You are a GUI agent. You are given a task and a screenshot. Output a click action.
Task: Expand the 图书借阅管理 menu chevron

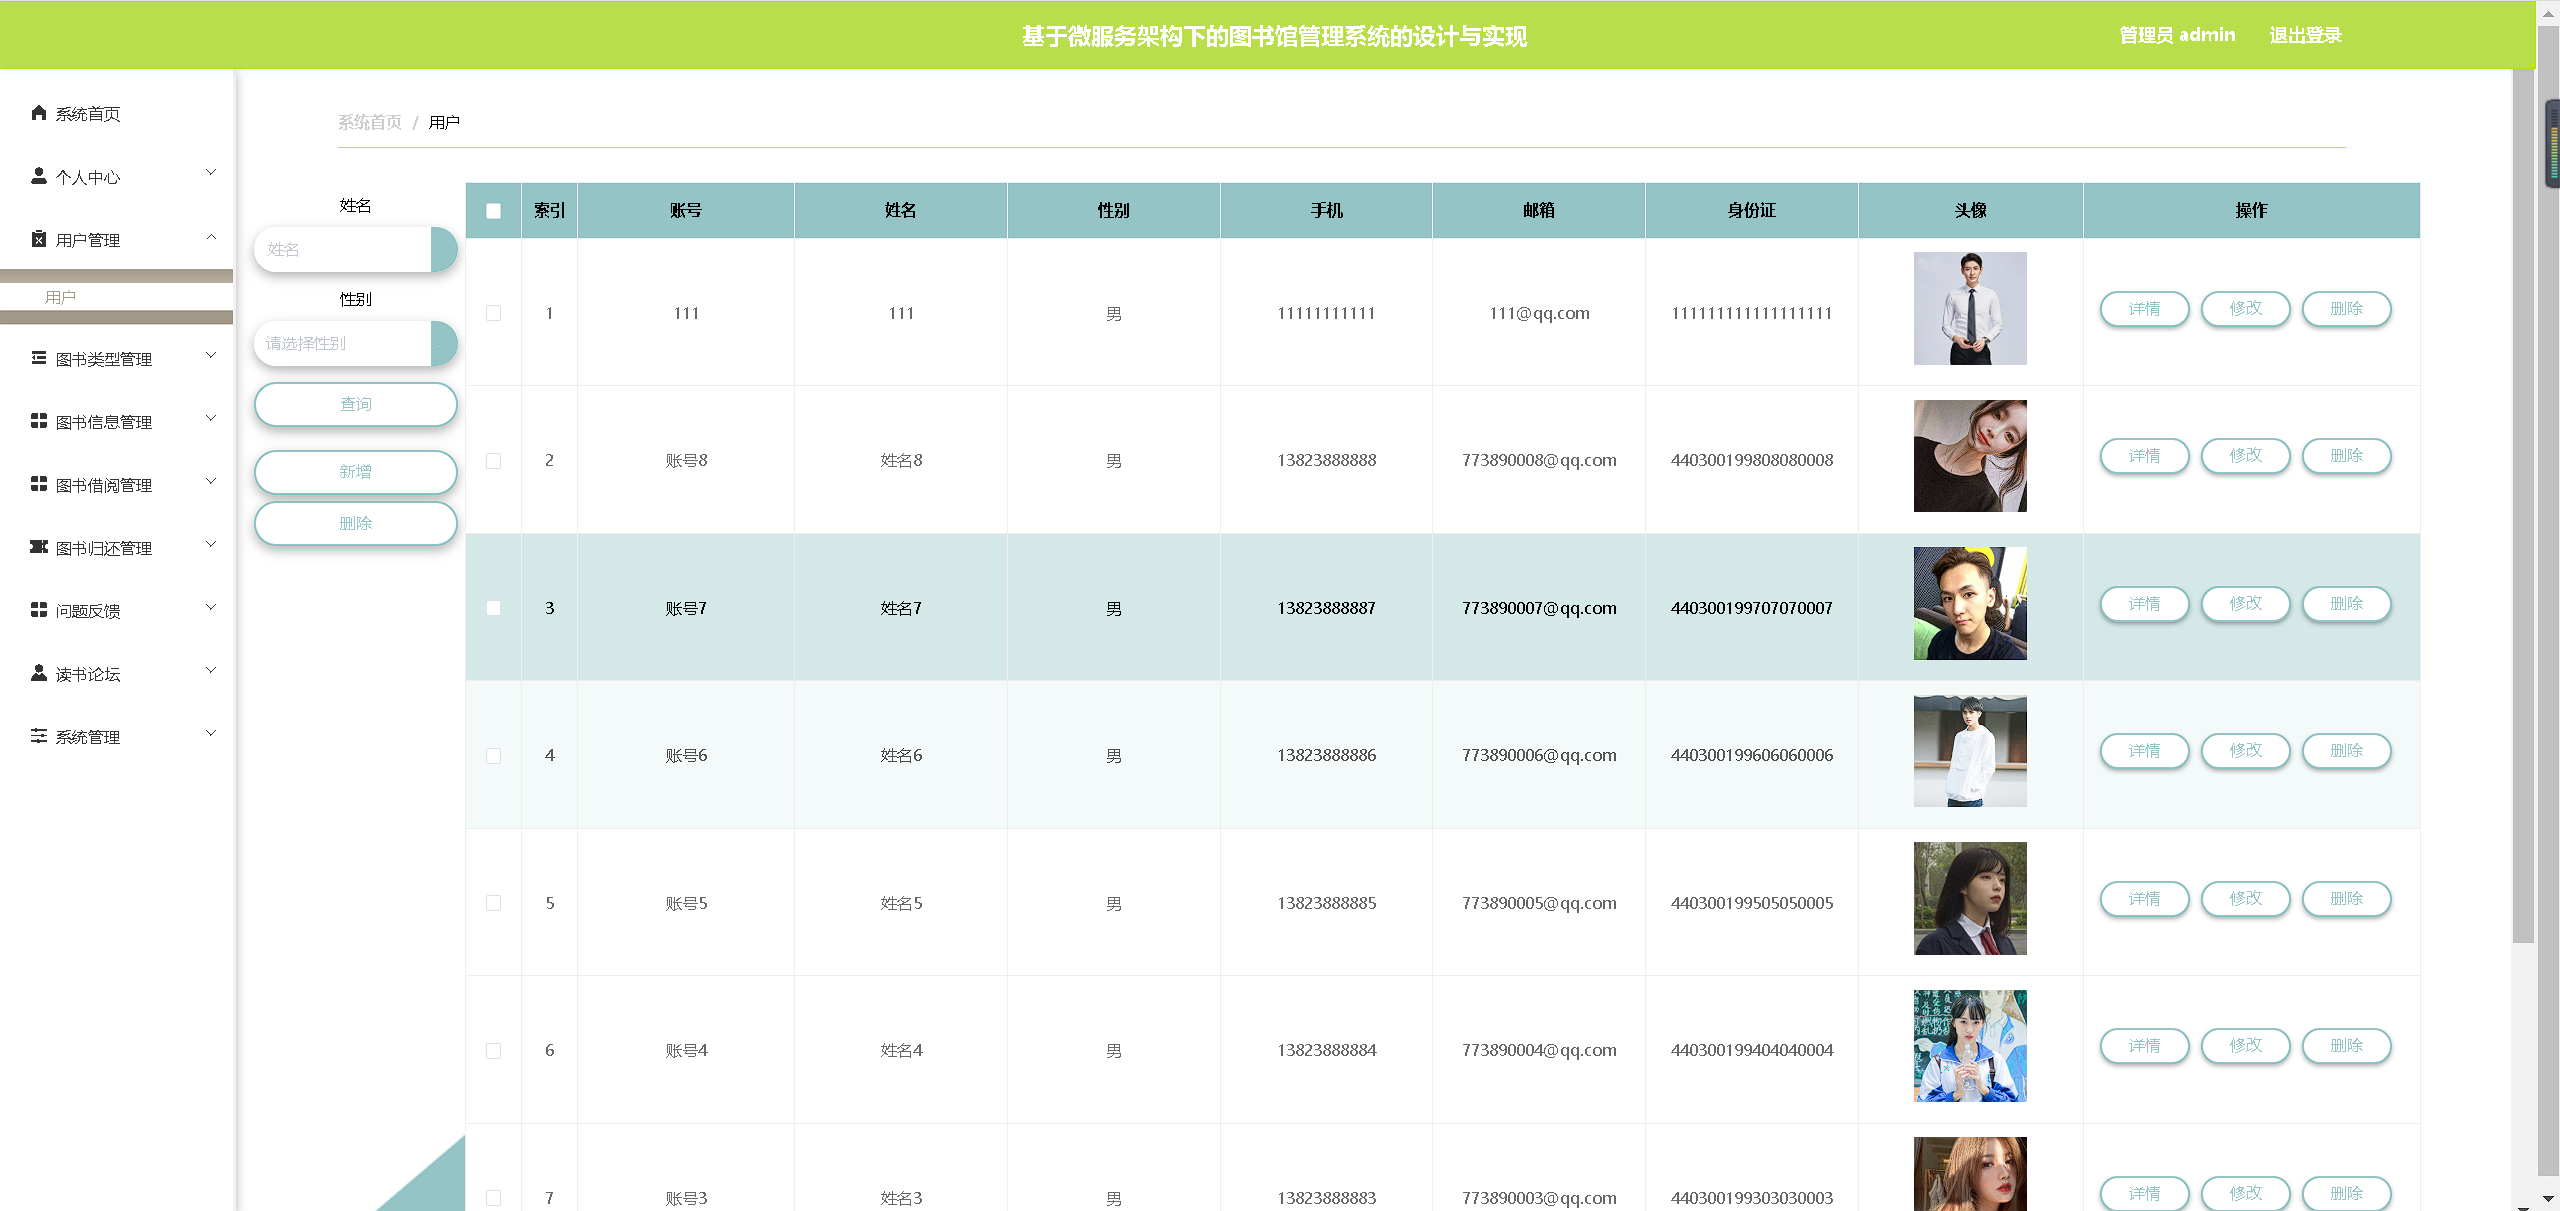pos(211,481)
